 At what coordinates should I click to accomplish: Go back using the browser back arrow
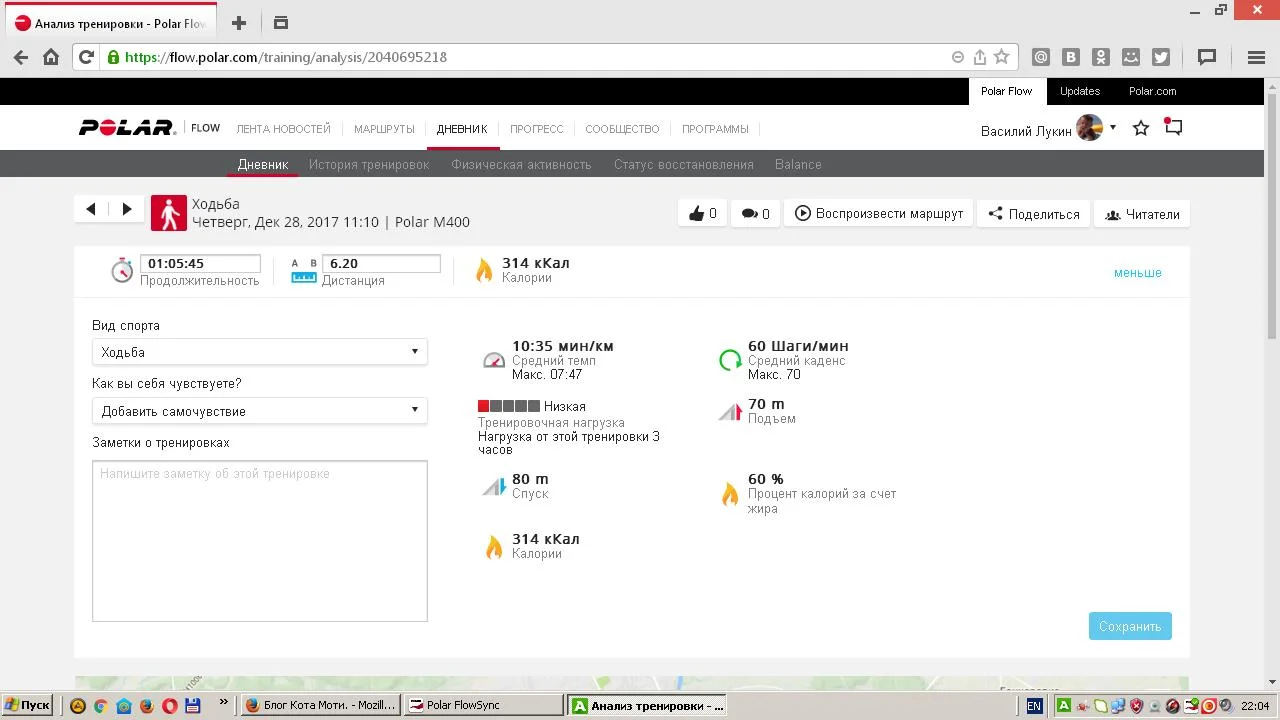[21, 57]
